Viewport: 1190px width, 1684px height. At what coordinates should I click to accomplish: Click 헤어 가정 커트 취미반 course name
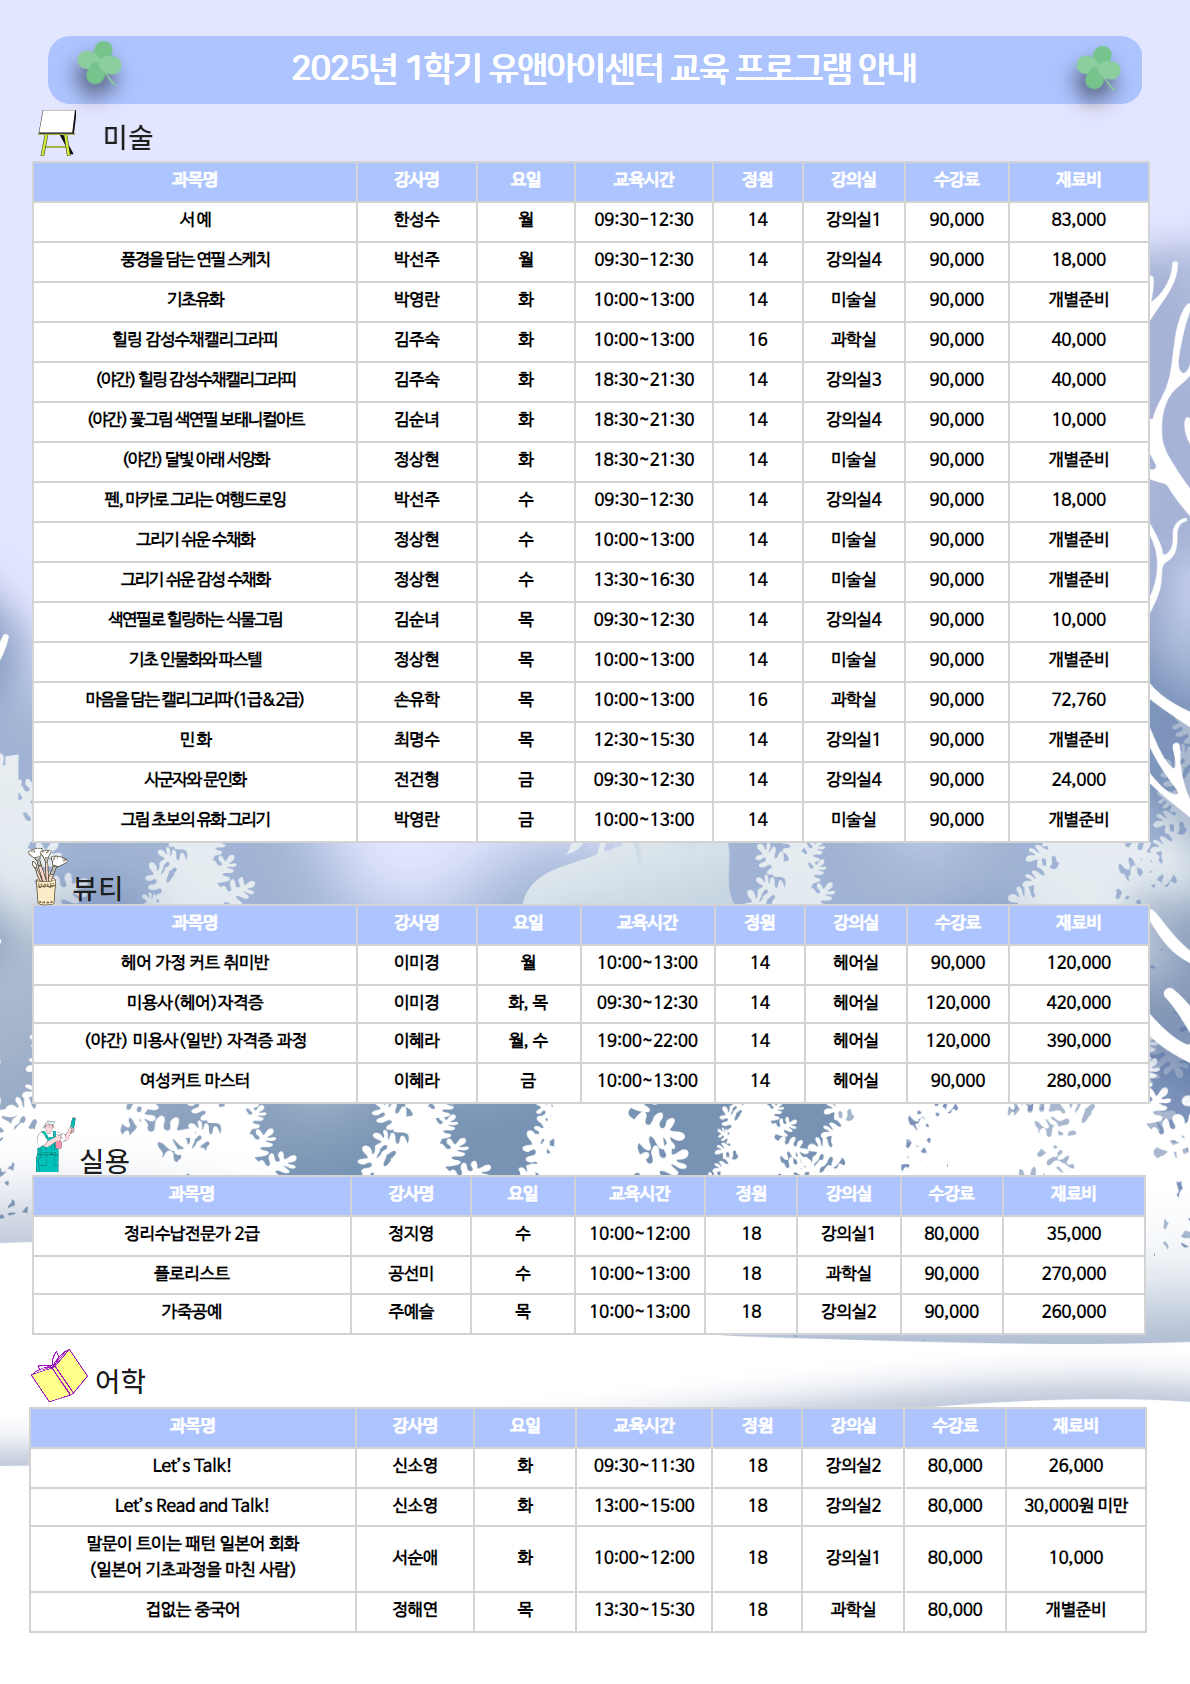point(195,963)
